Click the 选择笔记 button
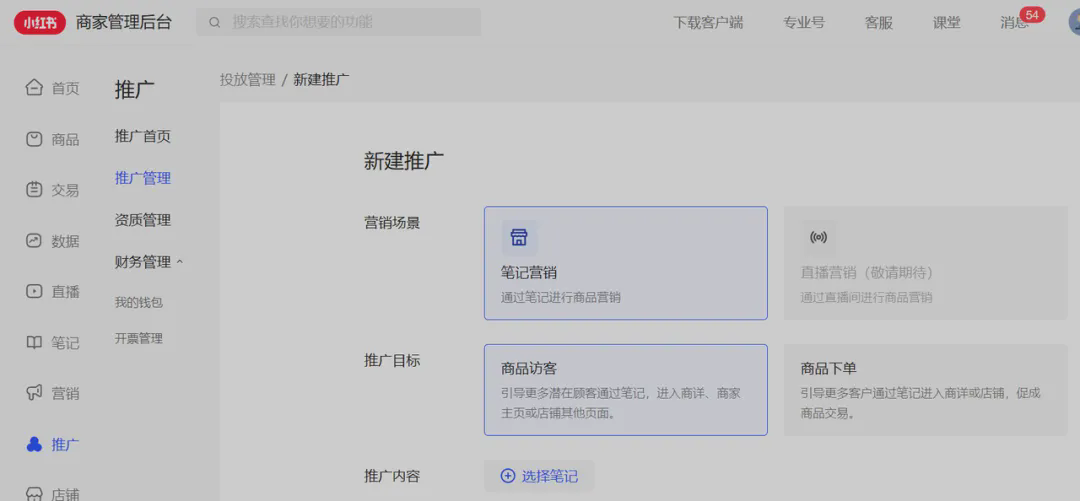 click(x=539, y=476)
